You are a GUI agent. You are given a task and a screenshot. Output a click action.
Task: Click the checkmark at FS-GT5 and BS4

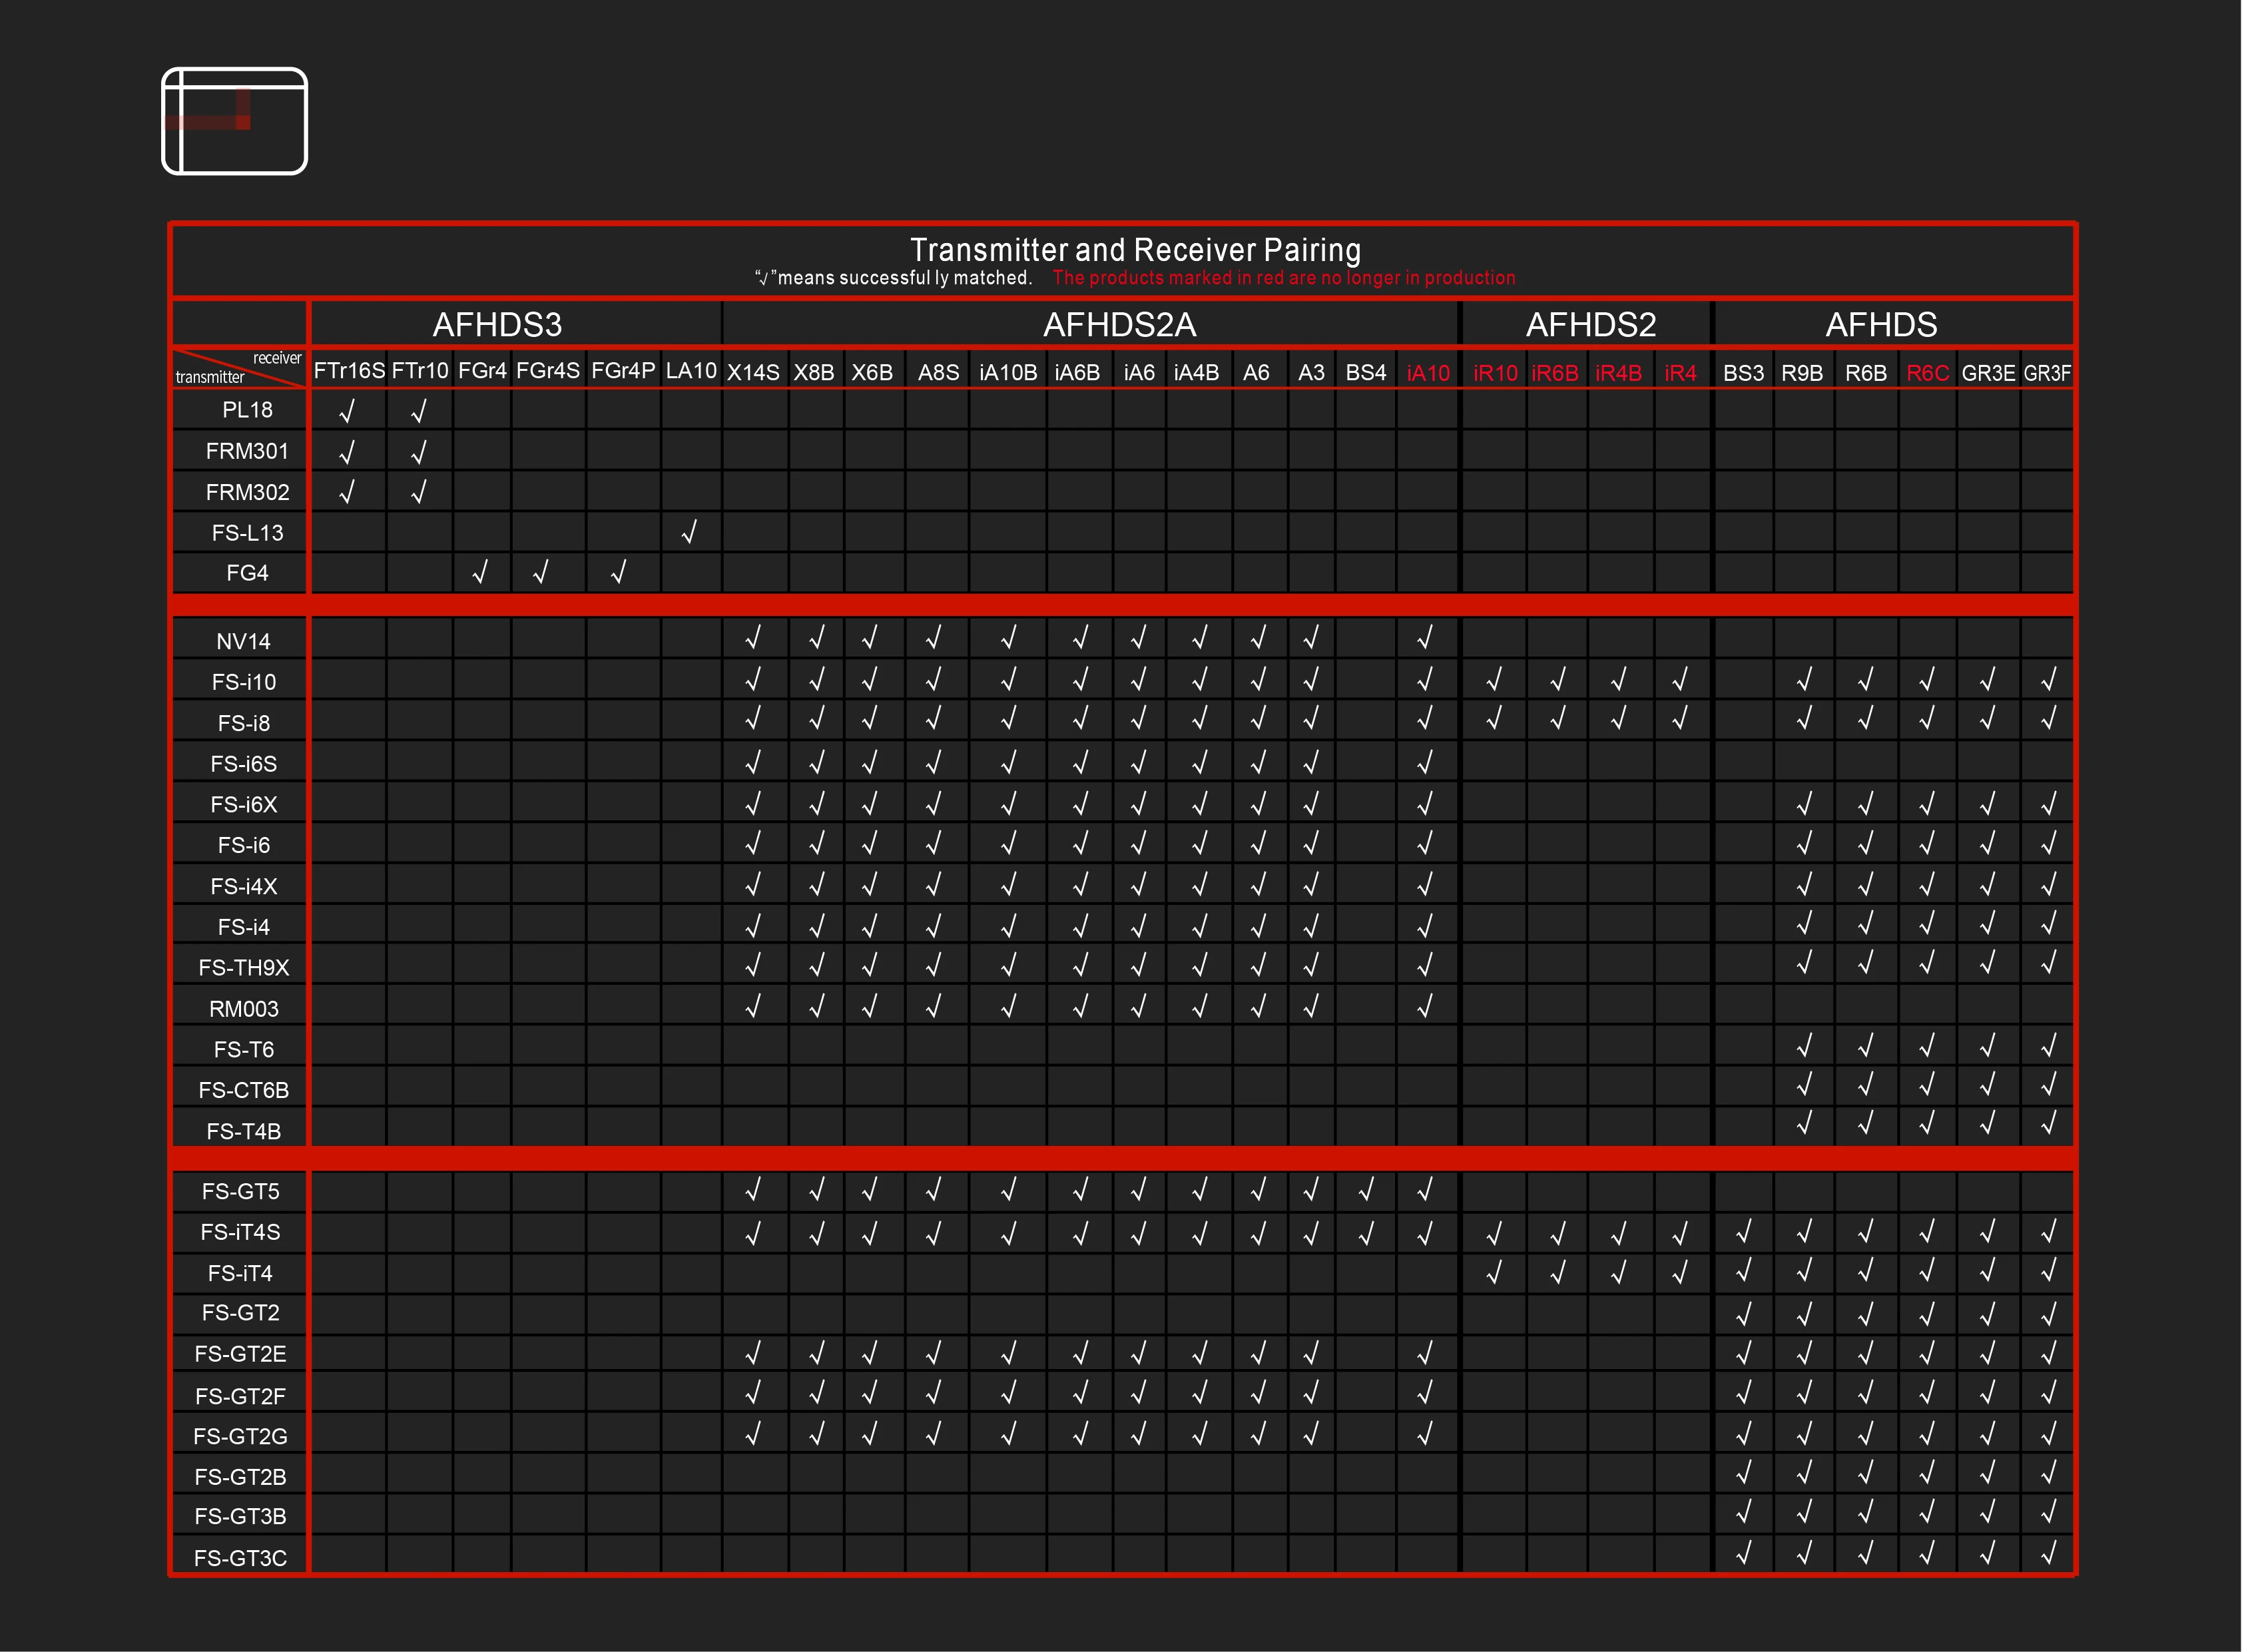click(1366, 1189)
